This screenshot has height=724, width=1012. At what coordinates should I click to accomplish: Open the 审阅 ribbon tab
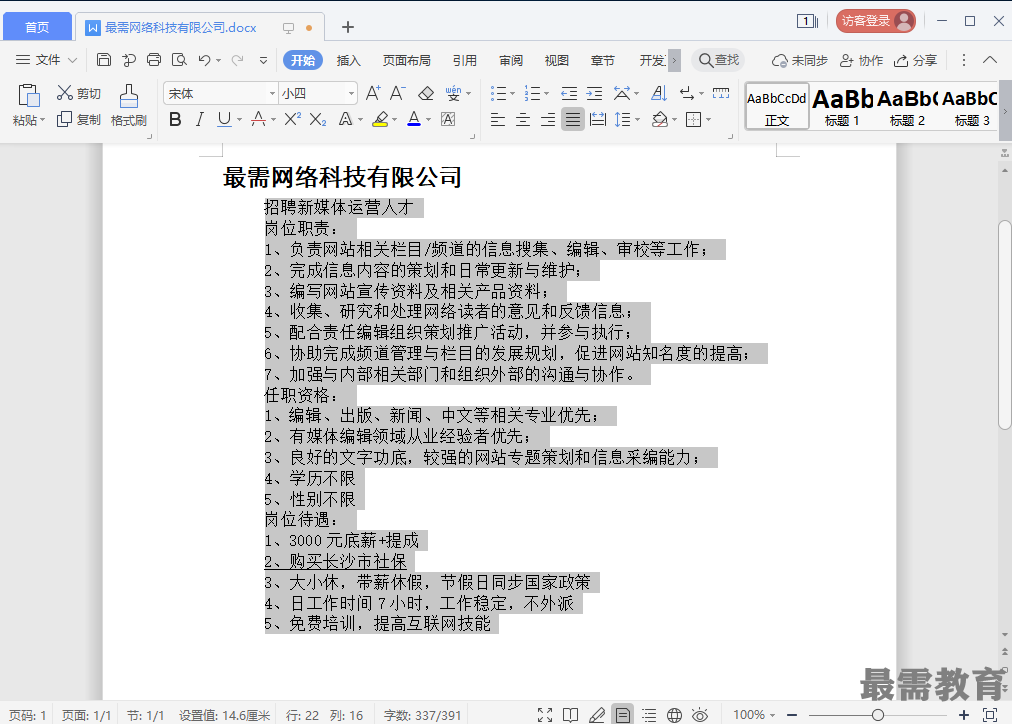pos(511,61)
